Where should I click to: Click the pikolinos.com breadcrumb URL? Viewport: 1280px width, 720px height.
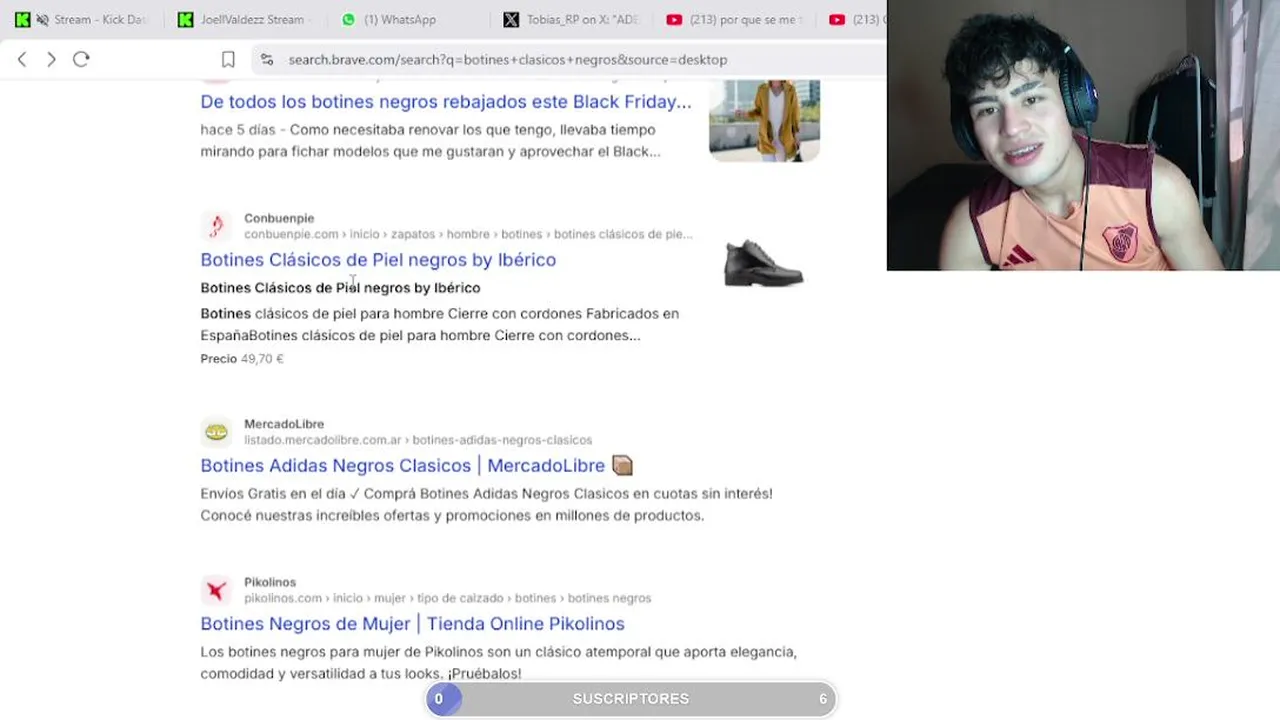447,598
